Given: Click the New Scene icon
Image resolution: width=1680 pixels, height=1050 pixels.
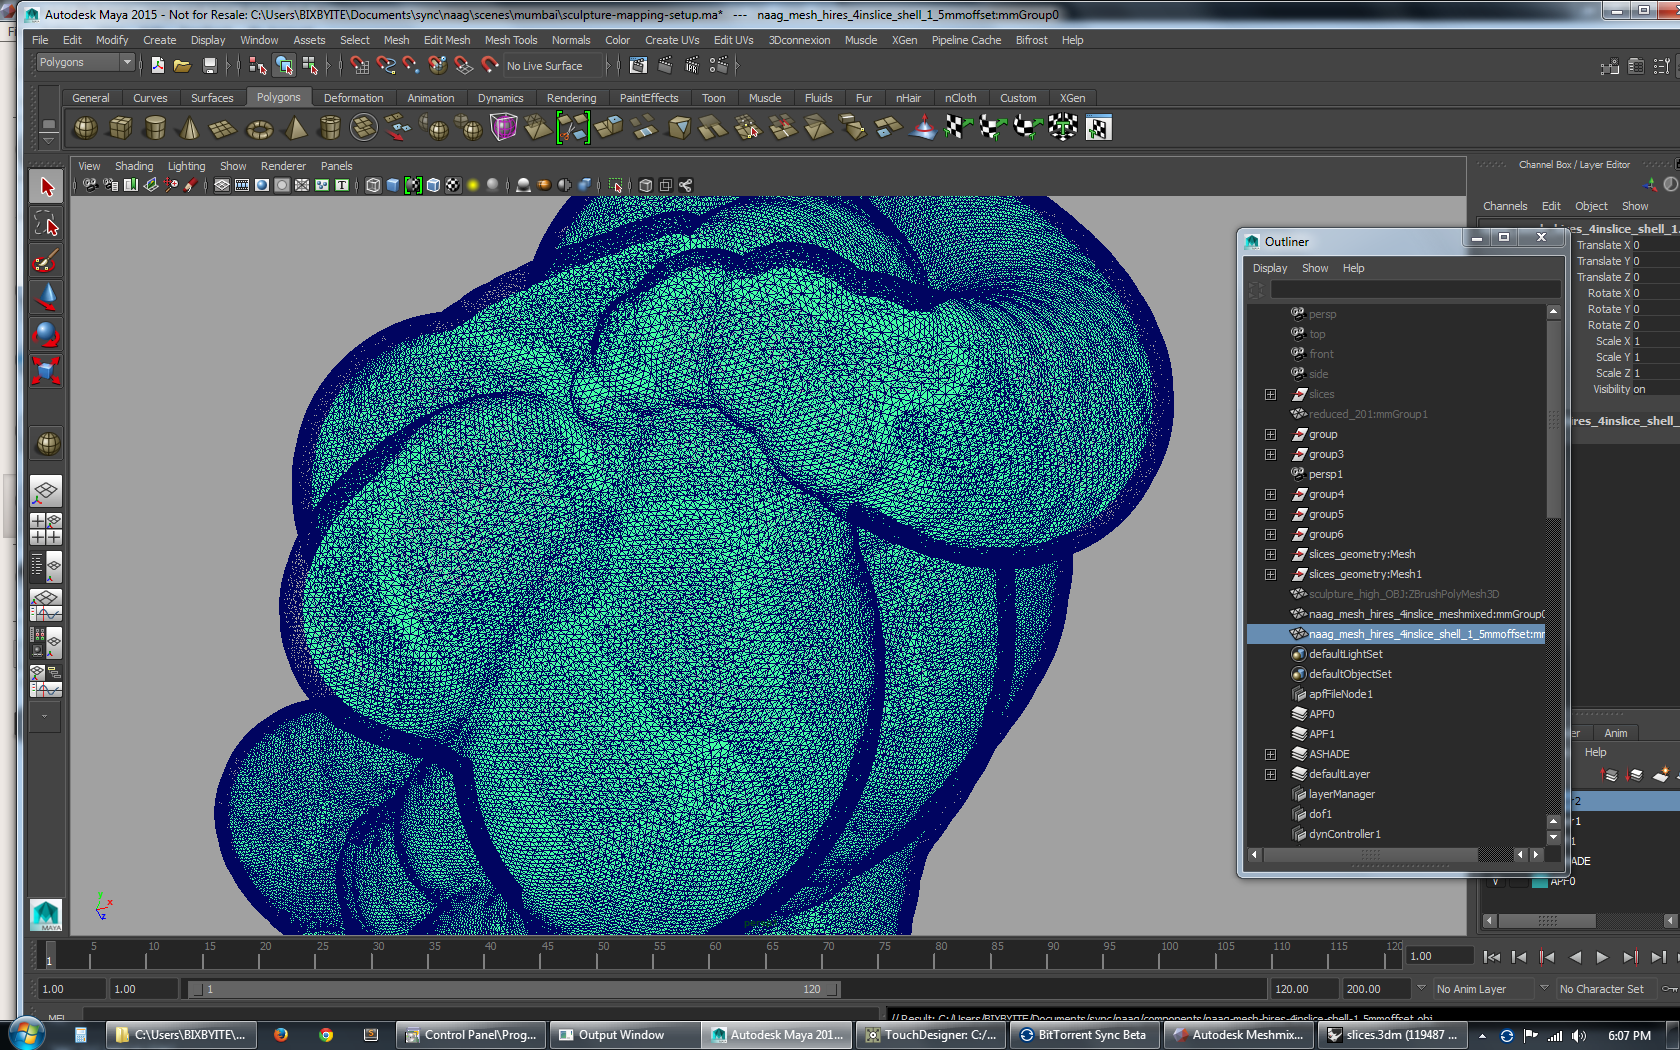Looking at the screenshot, I should pyautogui.click(x=157, y=65).
